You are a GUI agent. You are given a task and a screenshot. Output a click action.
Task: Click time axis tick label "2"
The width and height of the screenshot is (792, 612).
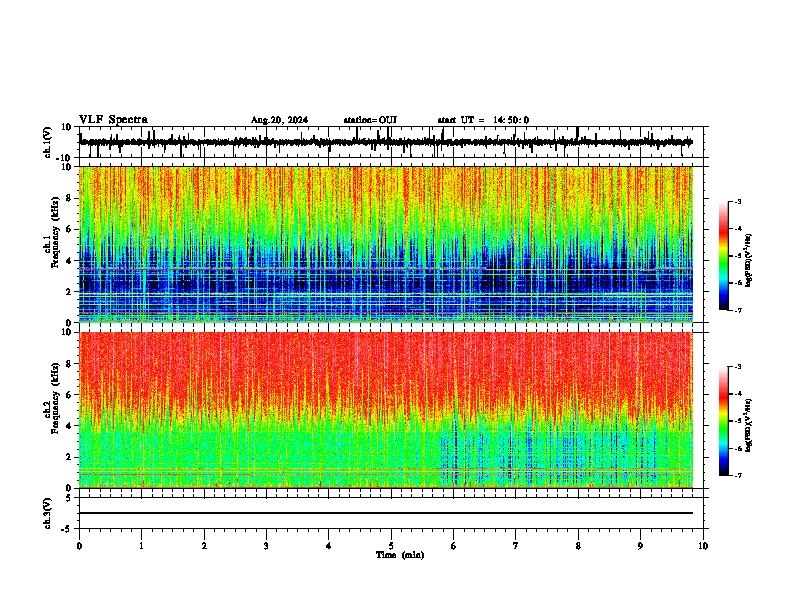point(204,546)
